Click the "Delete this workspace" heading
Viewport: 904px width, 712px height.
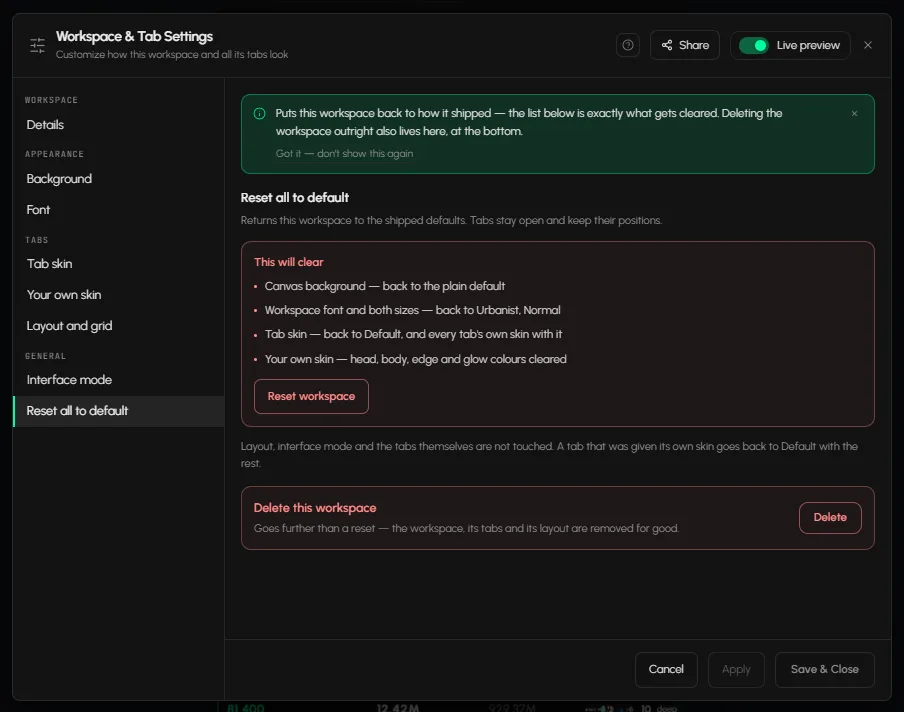(315, 508)
